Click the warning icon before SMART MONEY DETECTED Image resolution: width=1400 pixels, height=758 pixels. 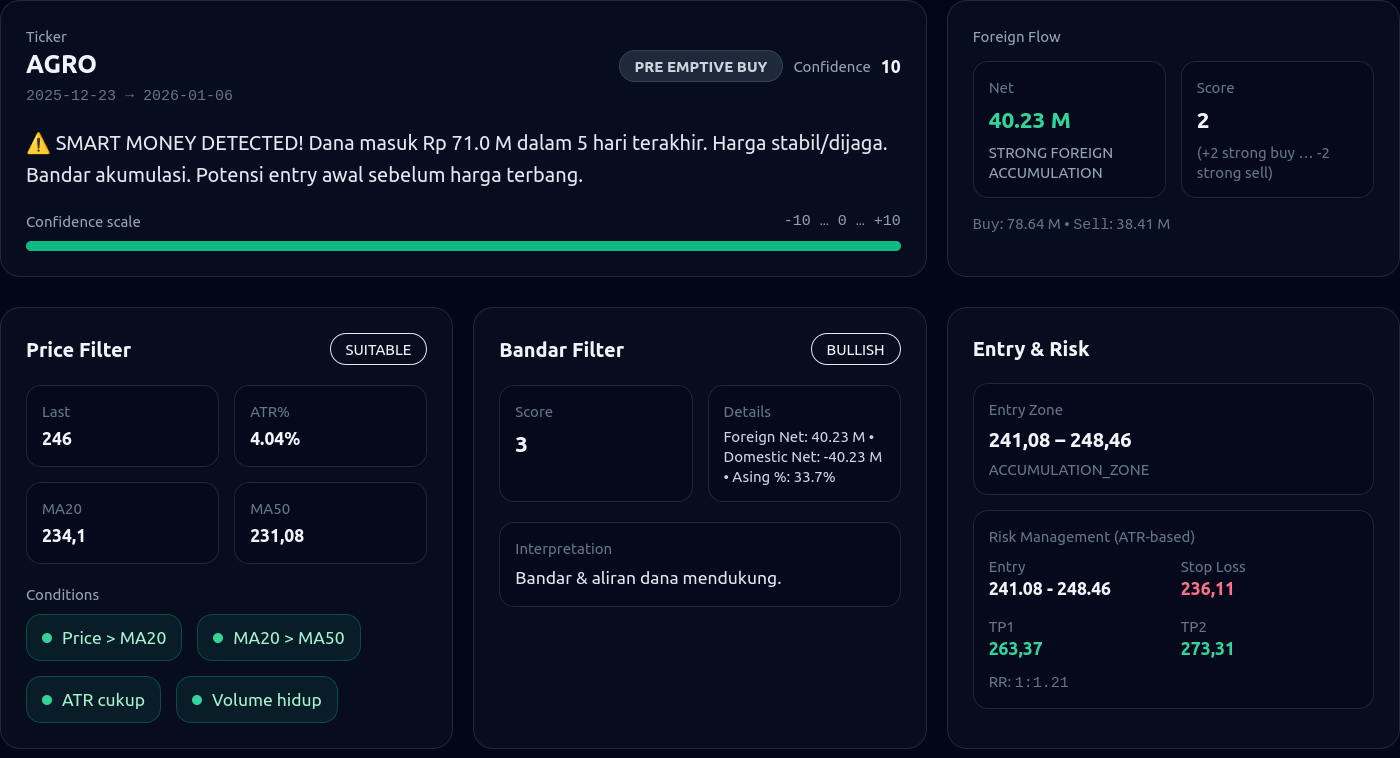tap(38, 144)
